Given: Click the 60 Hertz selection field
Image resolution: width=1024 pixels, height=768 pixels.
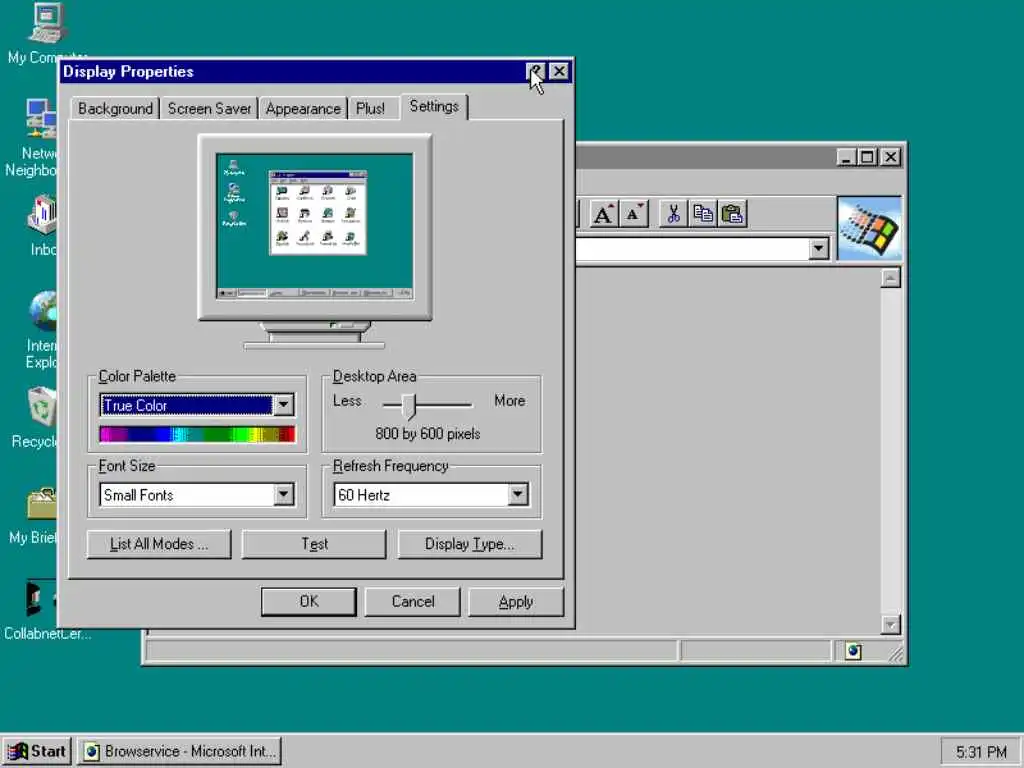Looking at the screenshot, I should 421,494.
